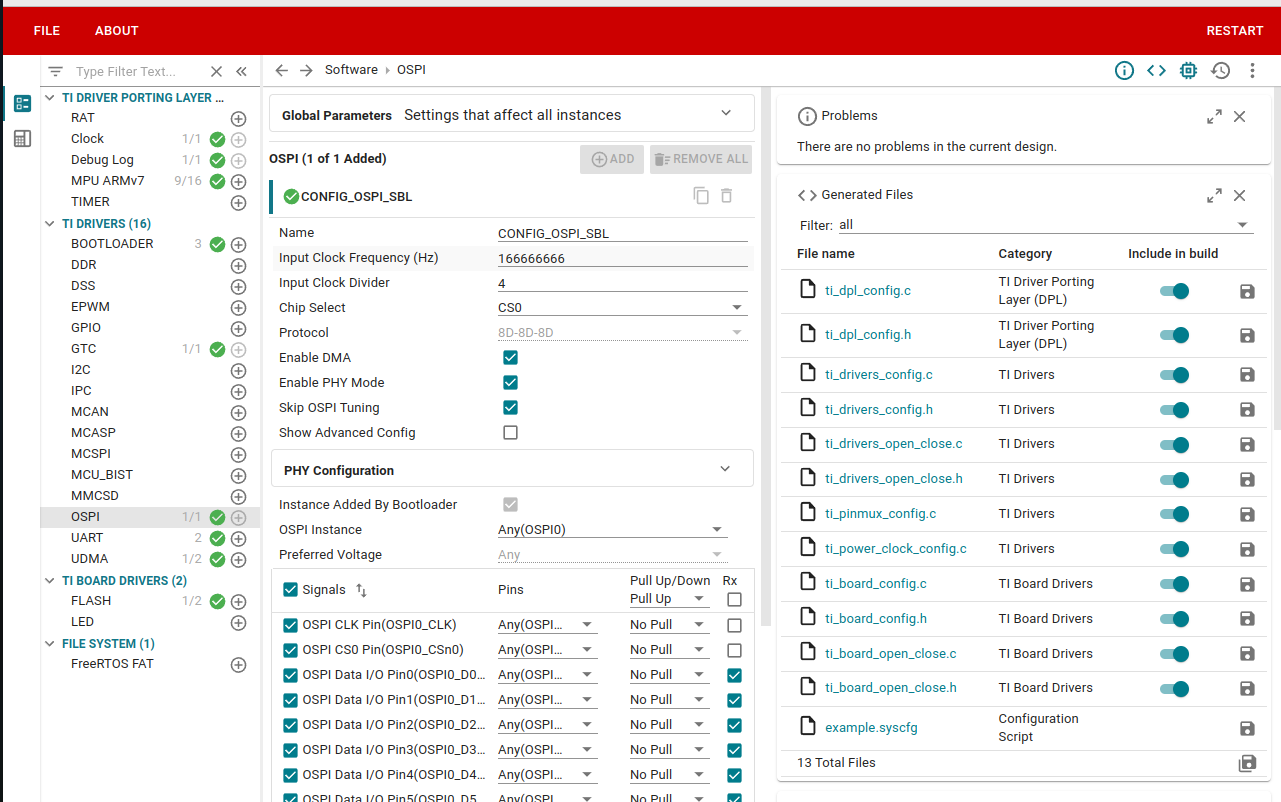Toggle include in build for ti_board_config.h

click(x=1174, y=619)
